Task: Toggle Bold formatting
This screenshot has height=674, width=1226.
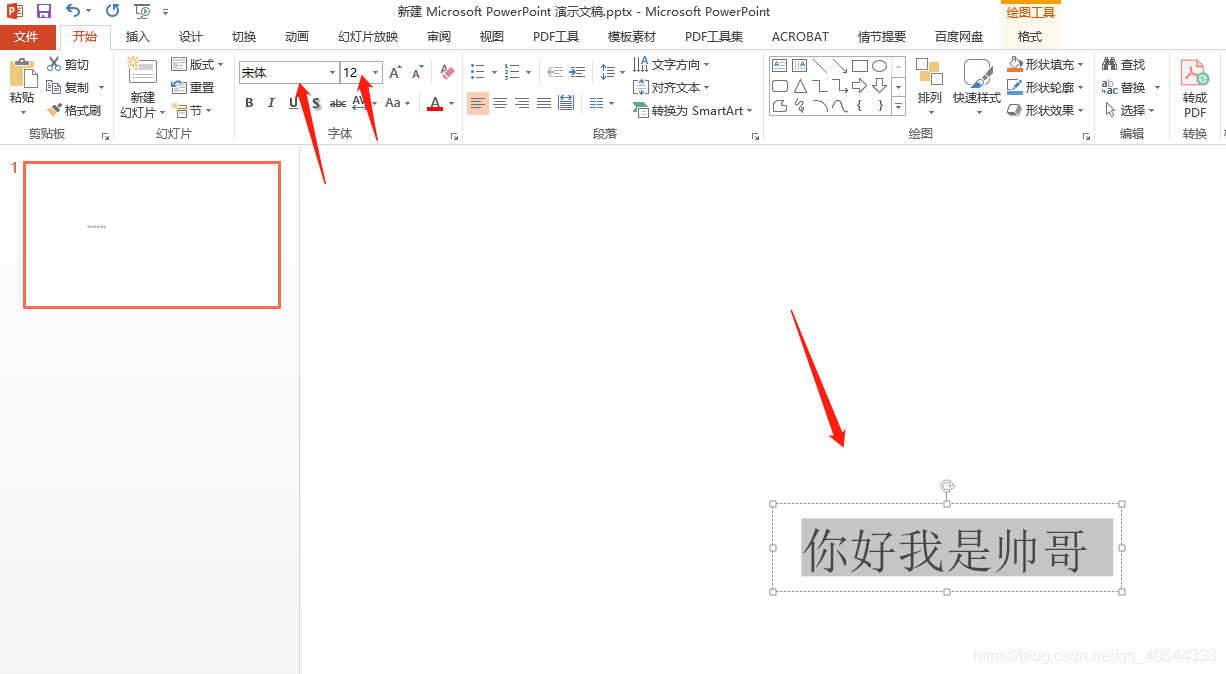Action: [249, 103]
